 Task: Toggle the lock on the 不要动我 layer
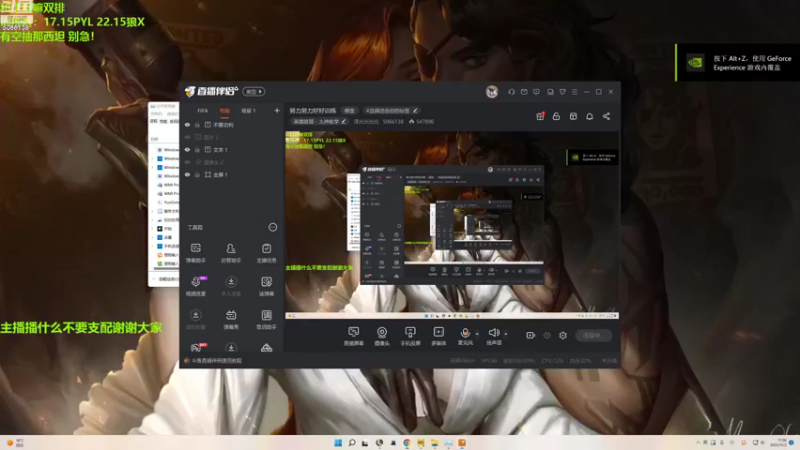click(197, 125)
